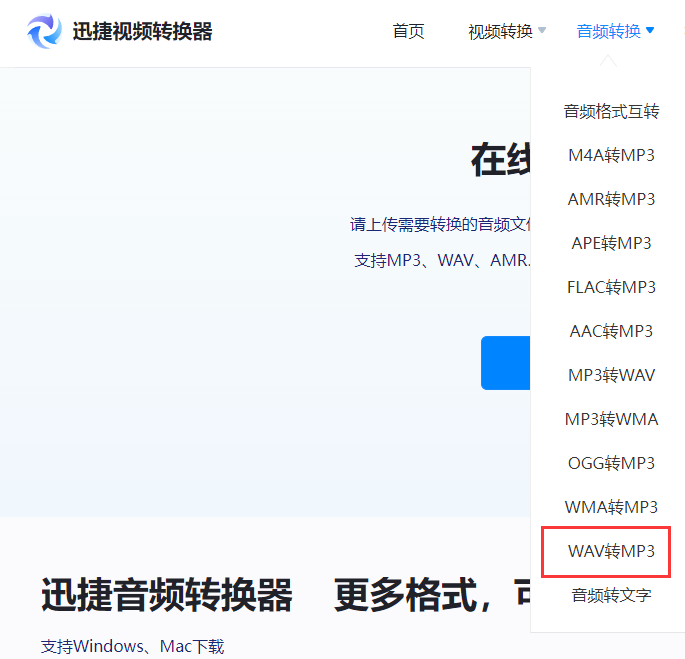Image resolution: width=685 pixels, height=659 pixels.
Task: Click the 支持Windows、Mac下载 text
Action: [132, 646]
